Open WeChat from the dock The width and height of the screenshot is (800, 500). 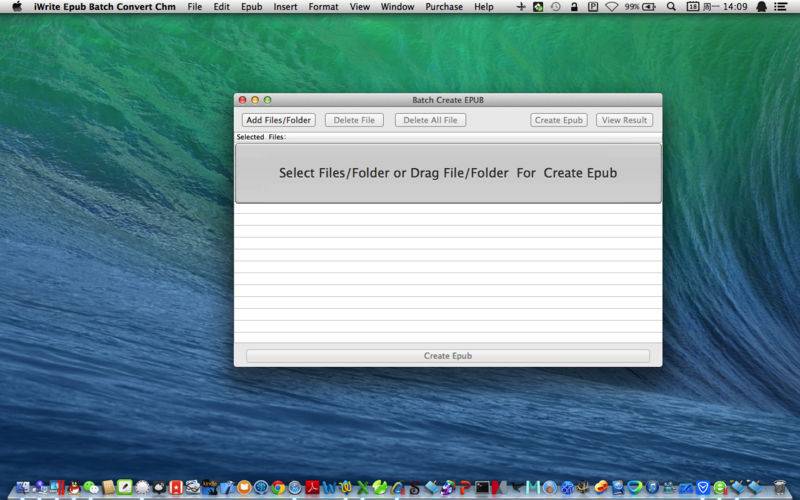click(x=91, y=488)
